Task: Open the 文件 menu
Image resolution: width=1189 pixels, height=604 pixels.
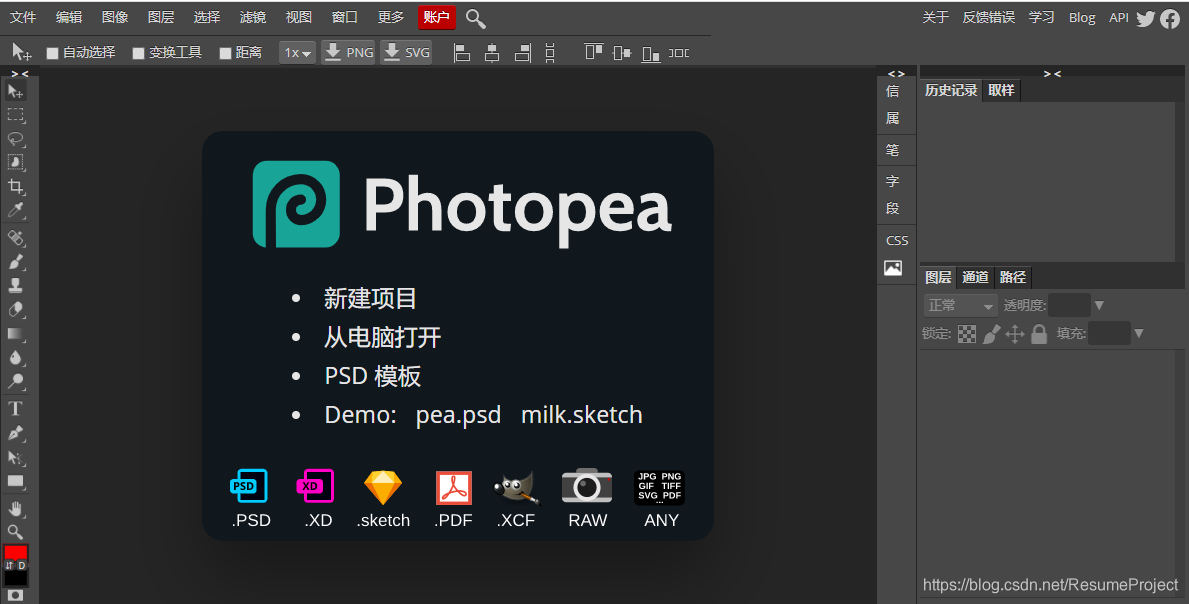Action: 23,17
